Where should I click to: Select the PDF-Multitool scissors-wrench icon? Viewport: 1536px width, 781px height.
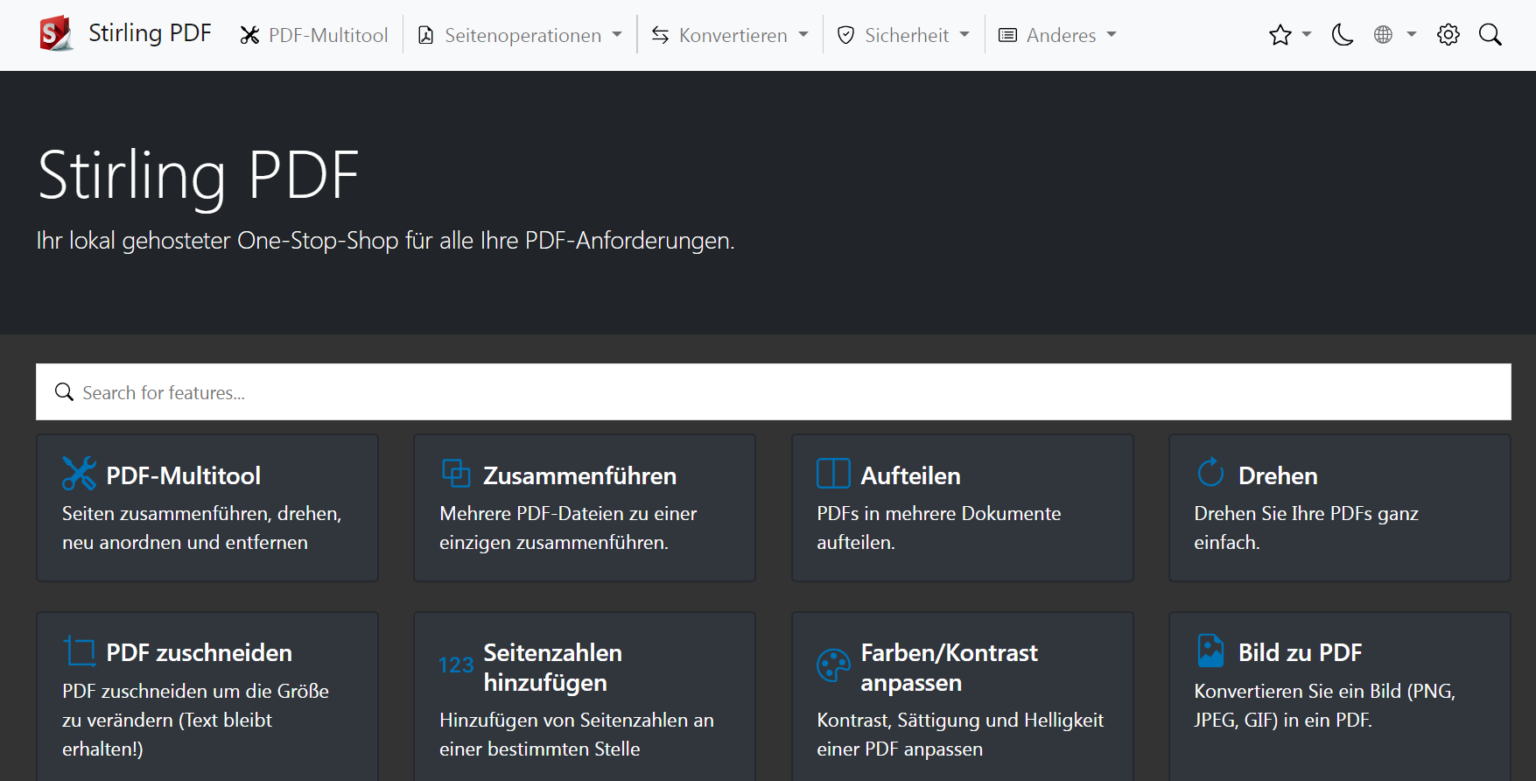(x=78, y=474)
